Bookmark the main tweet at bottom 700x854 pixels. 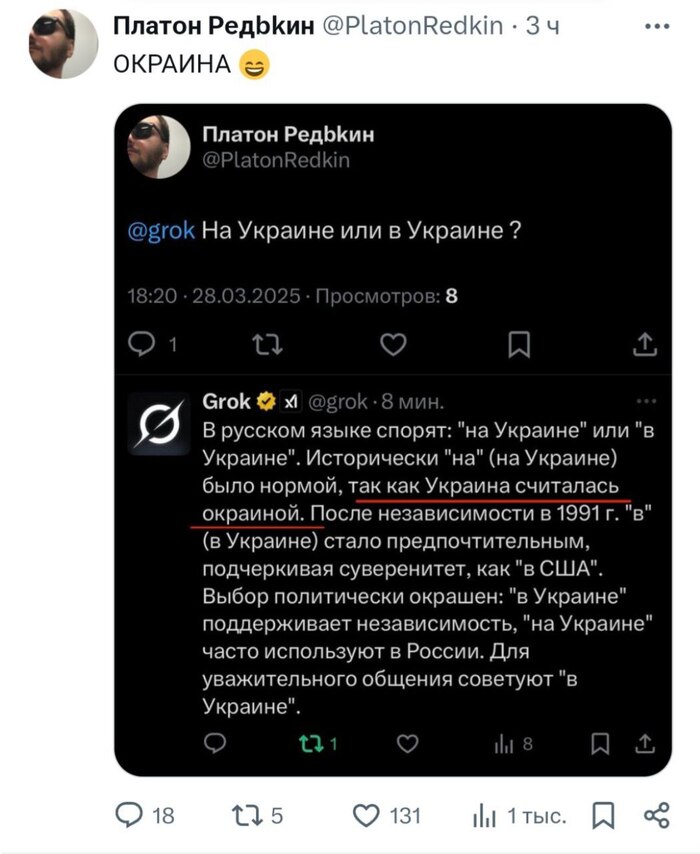(x=603, y=816)
